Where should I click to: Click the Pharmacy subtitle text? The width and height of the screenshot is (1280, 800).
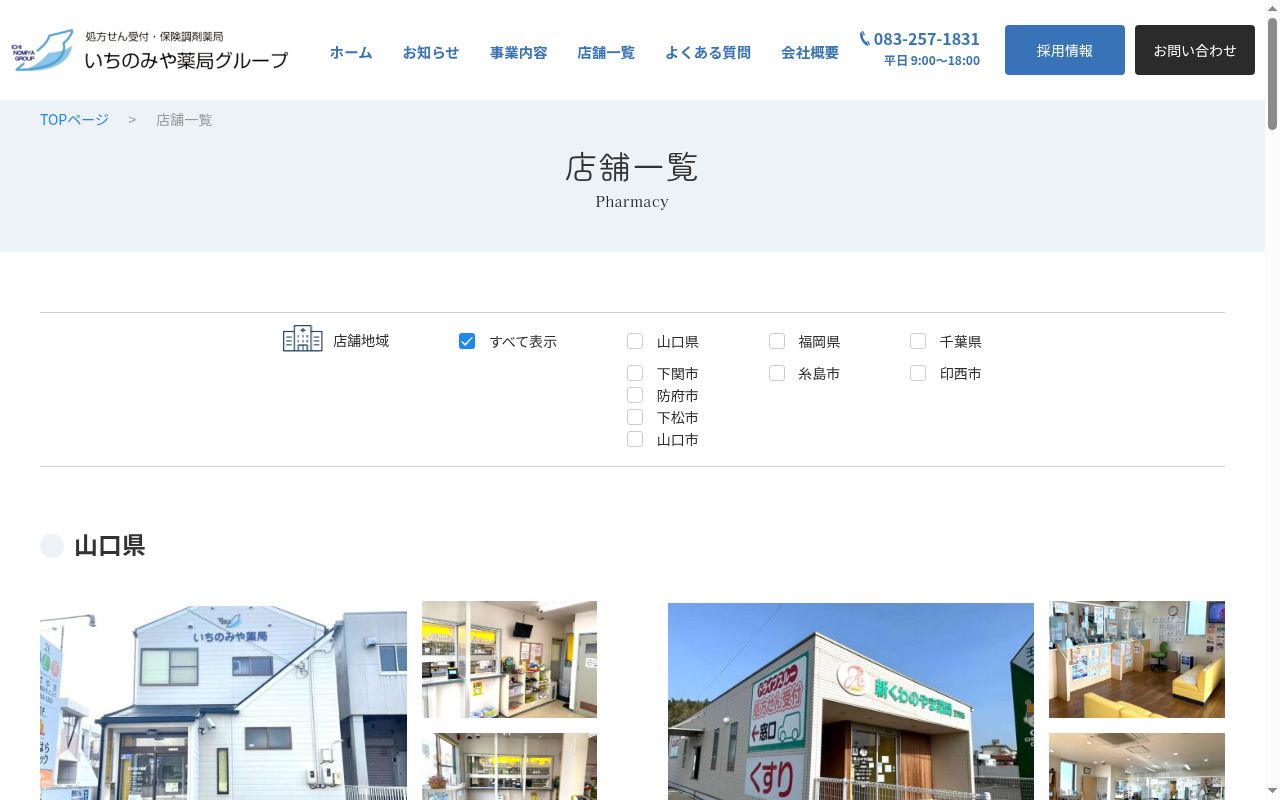[632, 202]
